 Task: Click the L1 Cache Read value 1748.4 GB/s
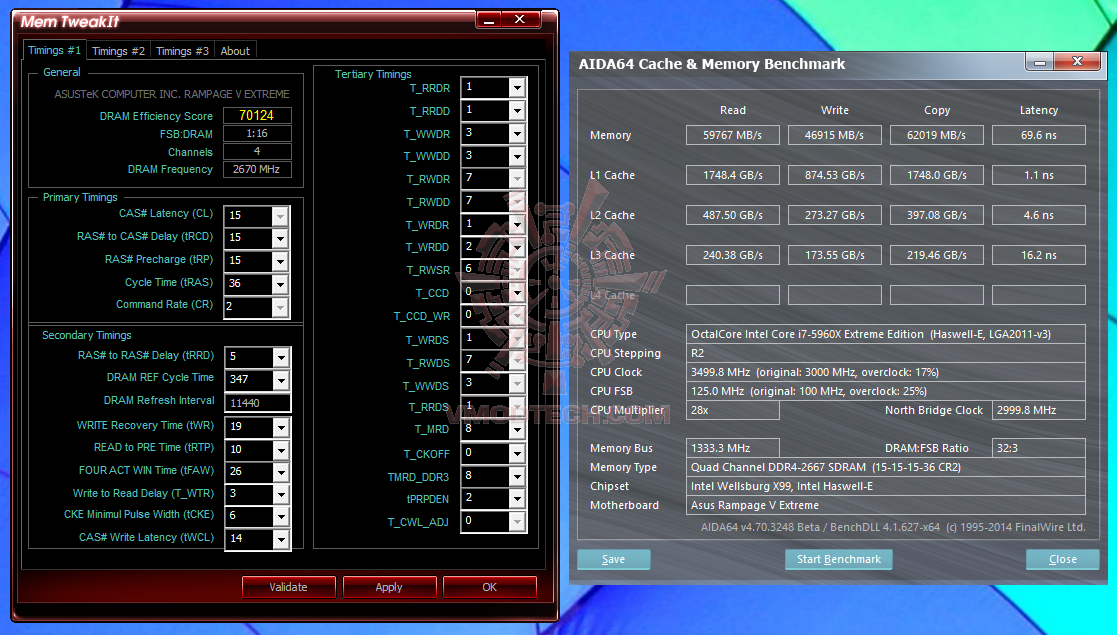(x=732, y=175)
